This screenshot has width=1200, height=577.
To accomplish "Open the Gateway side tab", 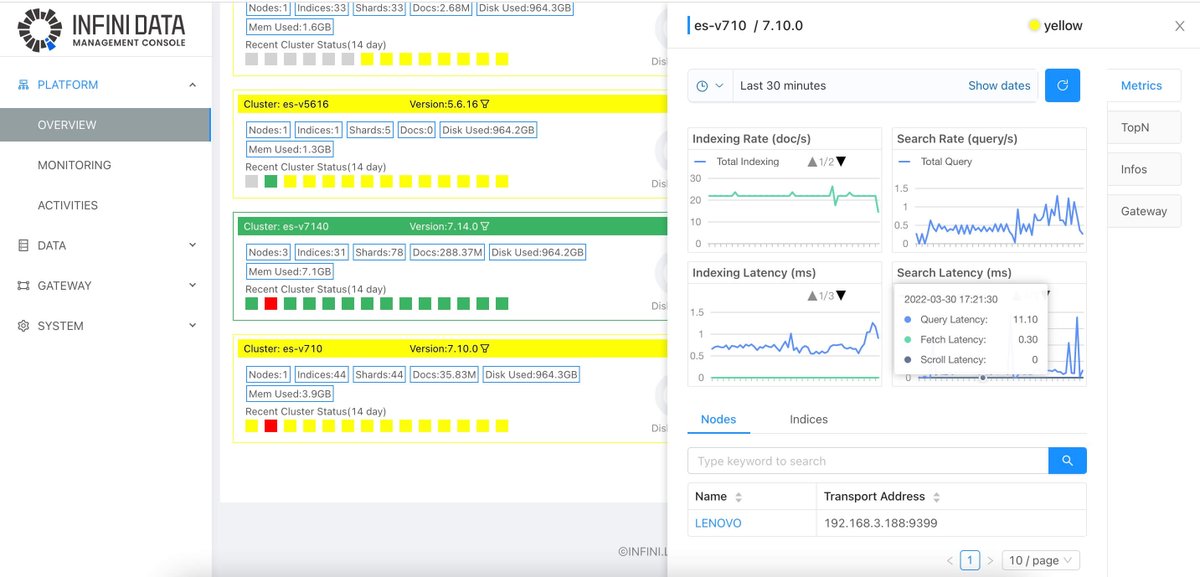I will coord(1144,211).
